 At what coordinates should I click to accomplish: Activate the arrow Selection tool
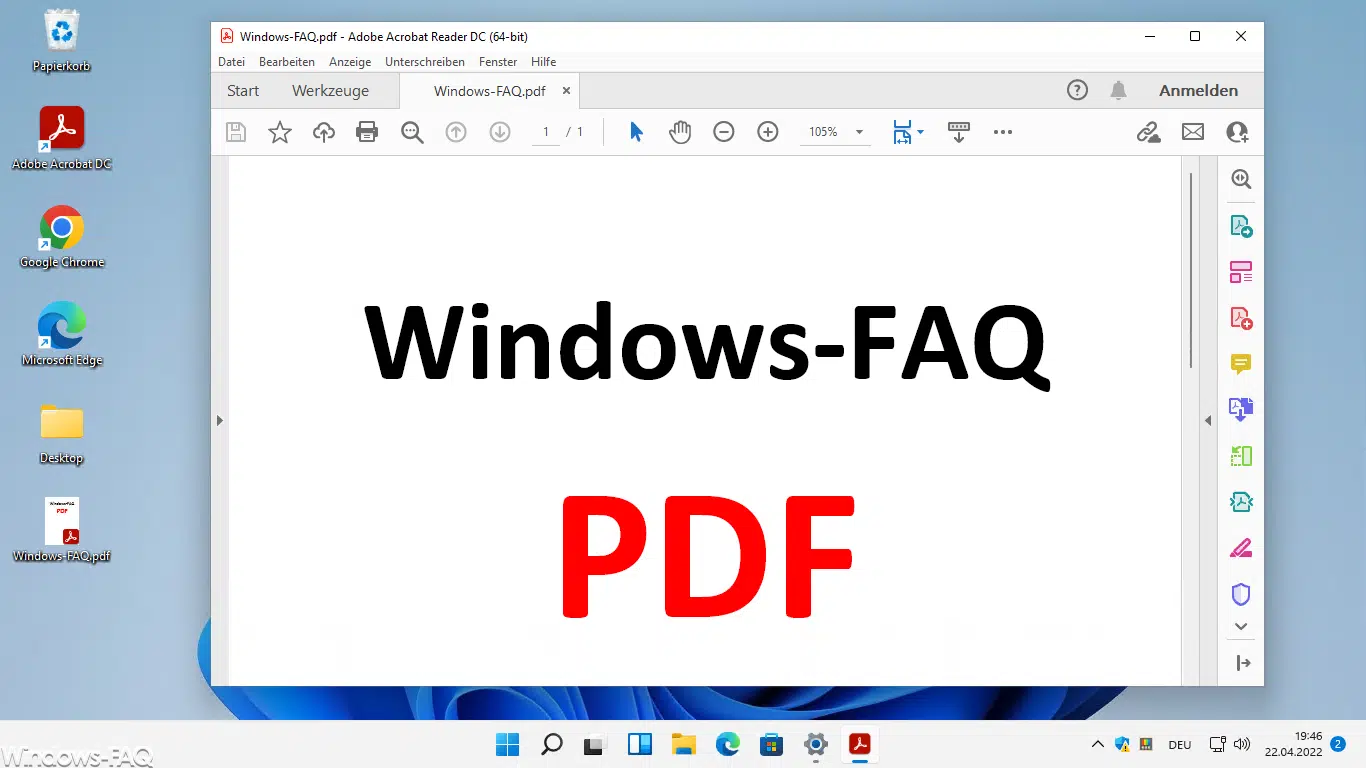[636, 132]
